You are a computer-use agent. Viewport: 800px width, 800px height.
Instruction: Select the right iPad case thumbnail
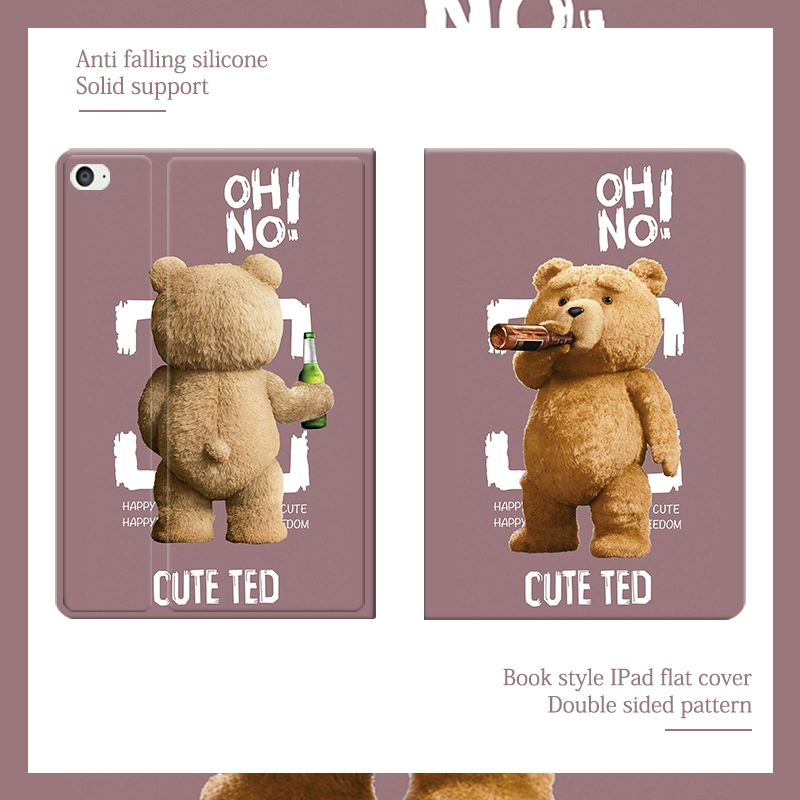[x=585, y=384]
